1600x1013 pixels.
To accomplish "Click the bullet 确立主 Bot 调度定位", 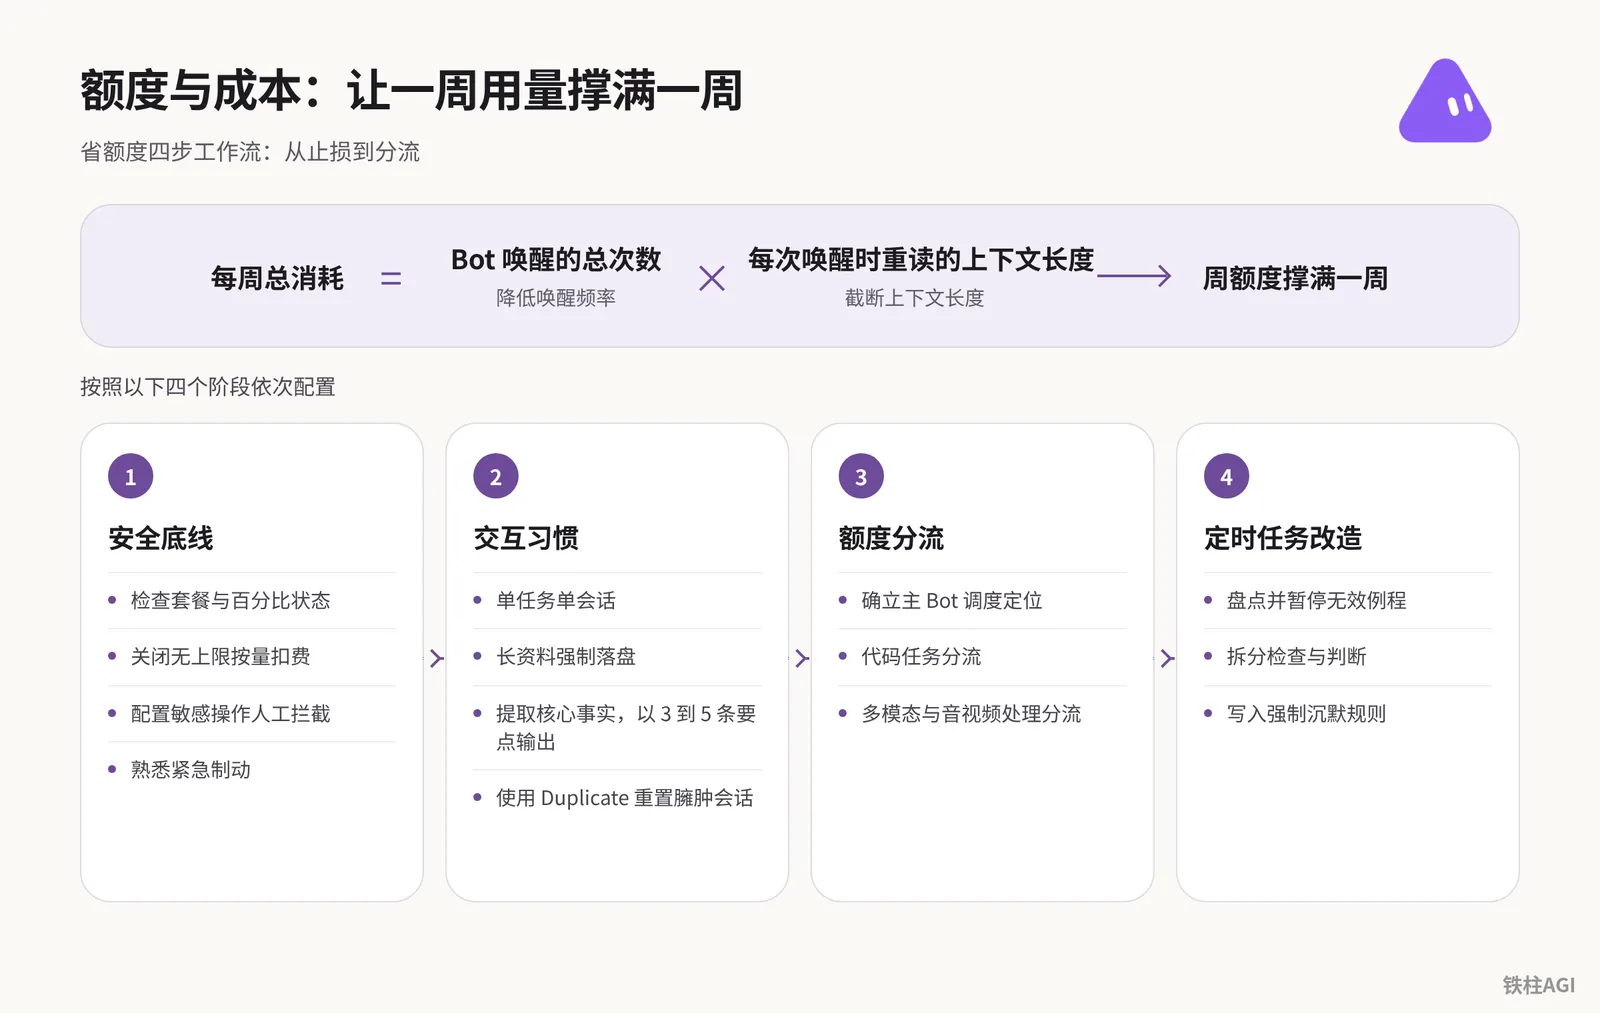I will [x=952, y=600].
